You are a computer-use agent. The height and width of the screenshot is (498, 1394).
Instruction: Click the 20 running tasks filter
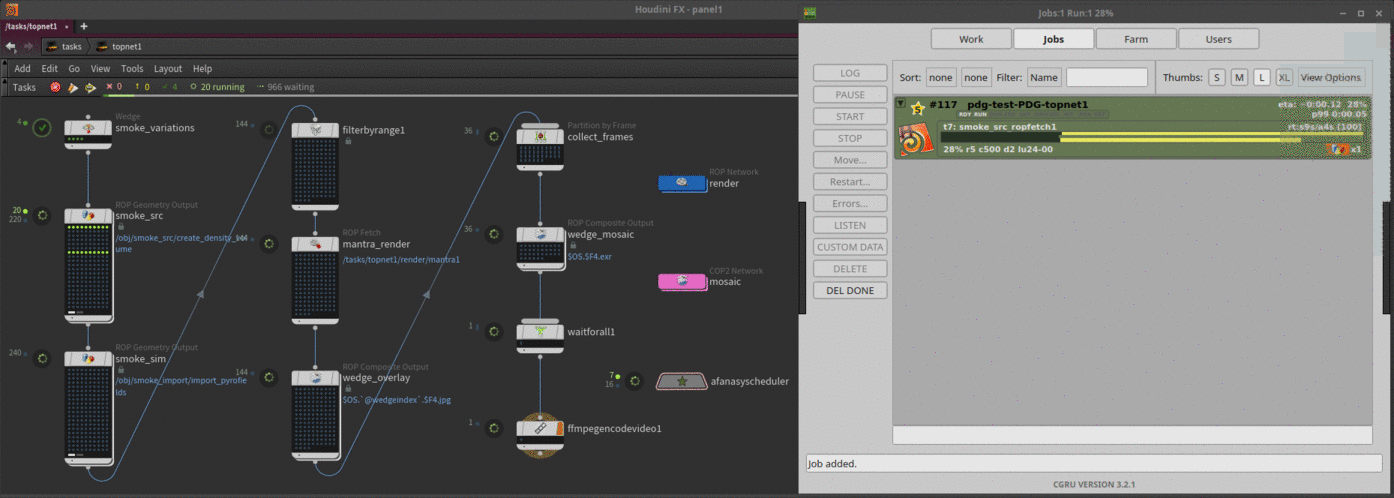click(217, 87)
